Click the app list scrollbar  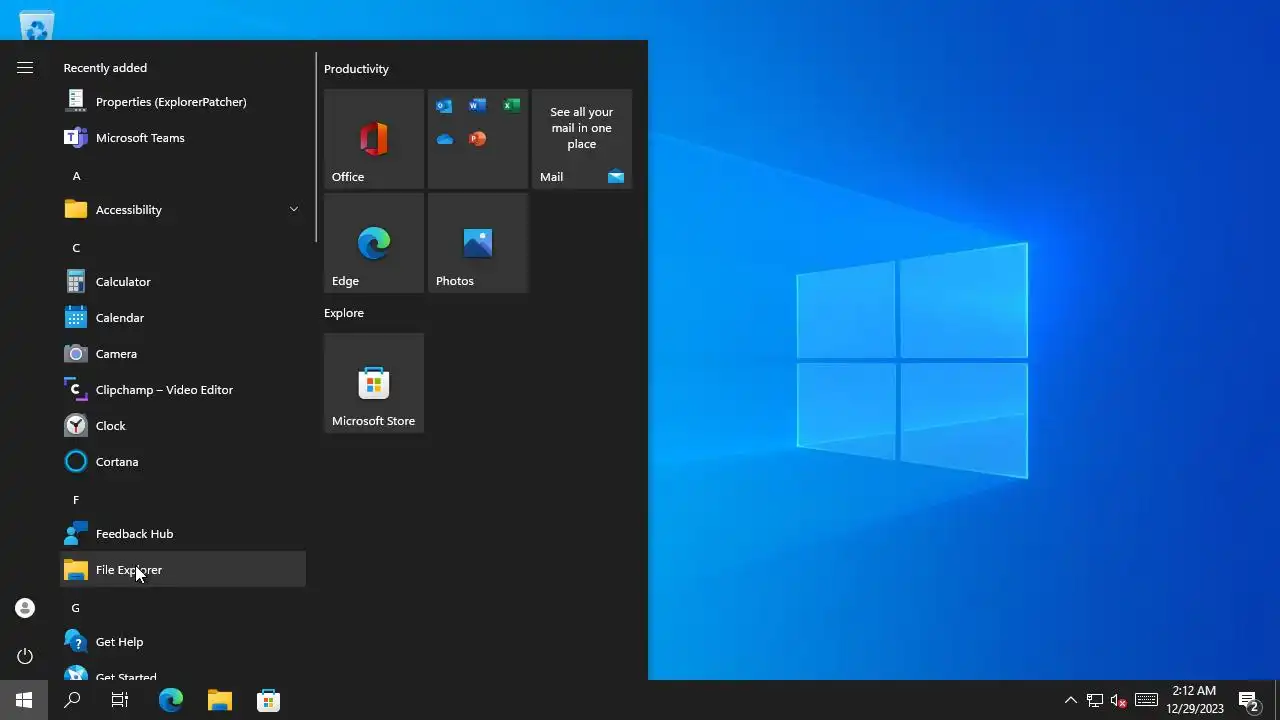click(316, 147)
